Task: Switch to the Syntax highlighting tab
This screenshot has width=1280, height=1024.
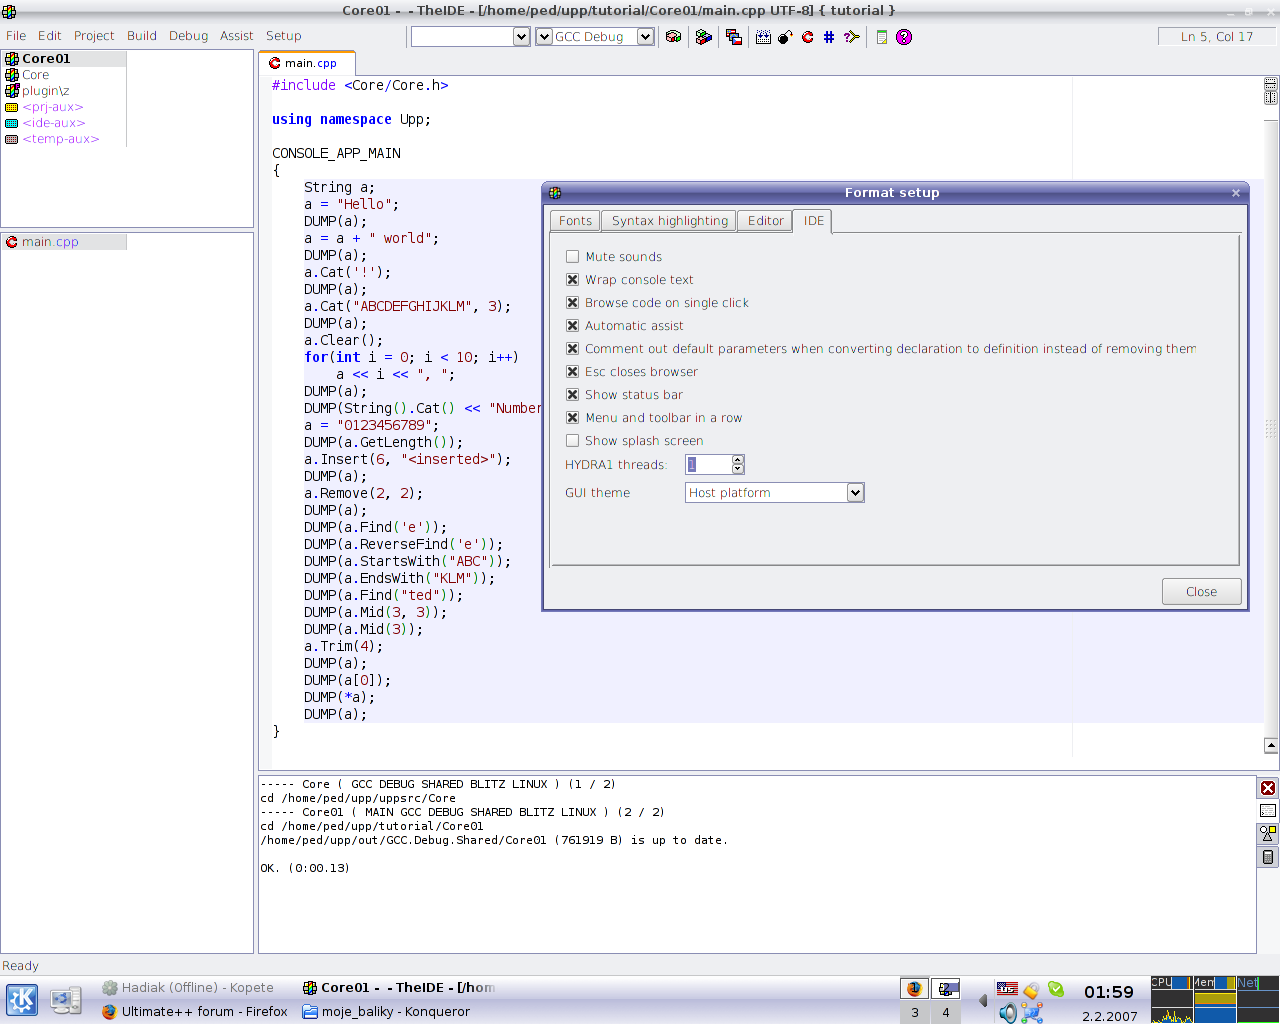Action: 669,221
